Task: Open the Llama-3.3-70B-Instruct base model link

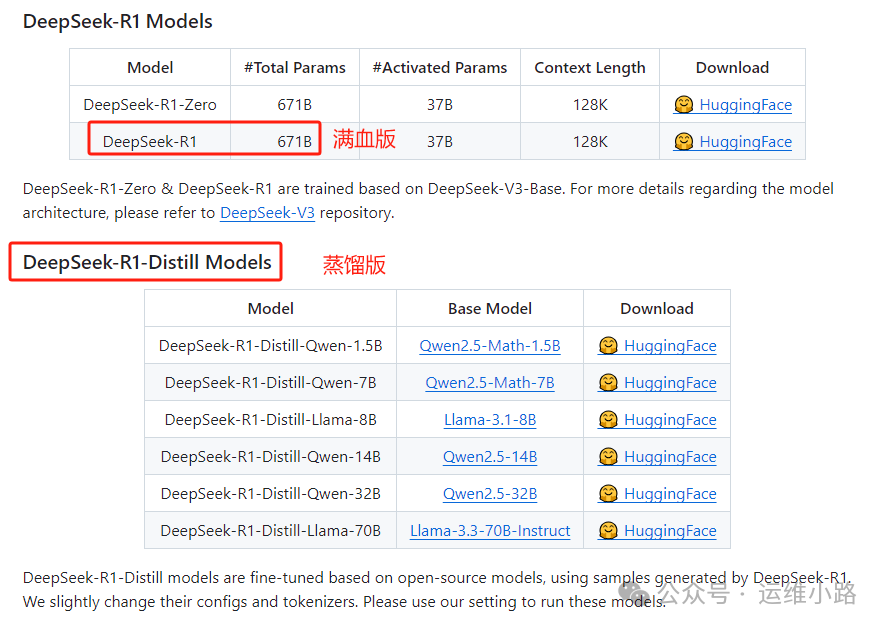Action: (x=489, y=530)
